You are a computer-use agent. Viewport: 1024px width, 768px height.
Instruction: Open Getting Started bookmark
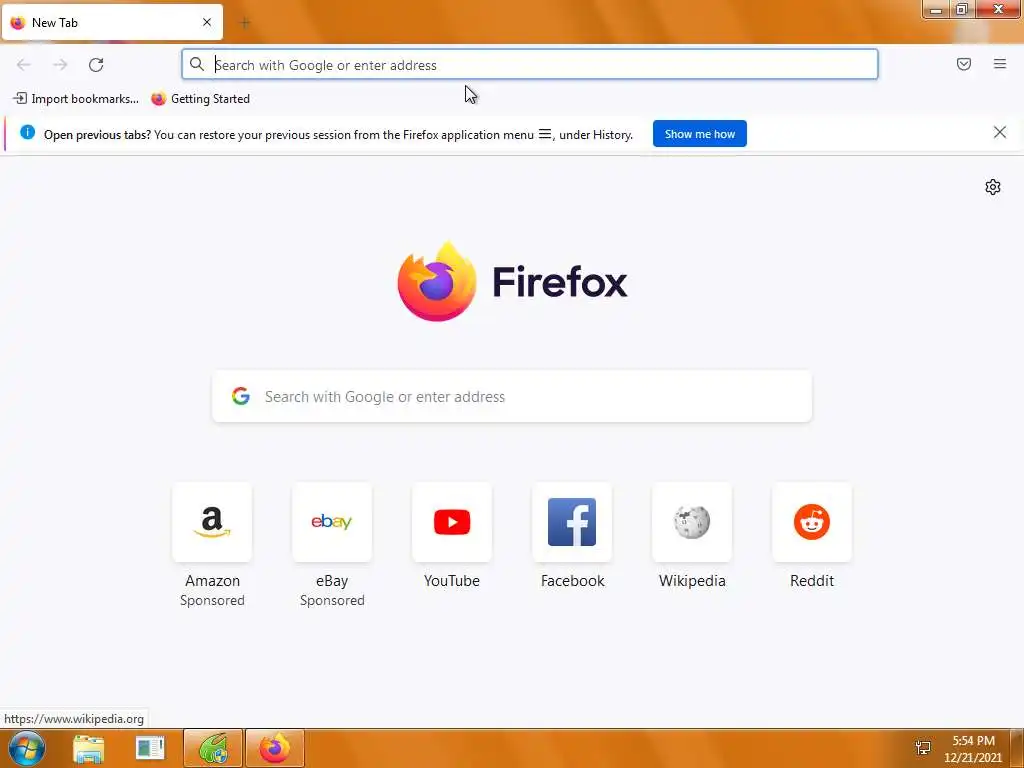(x=200, y=99)
